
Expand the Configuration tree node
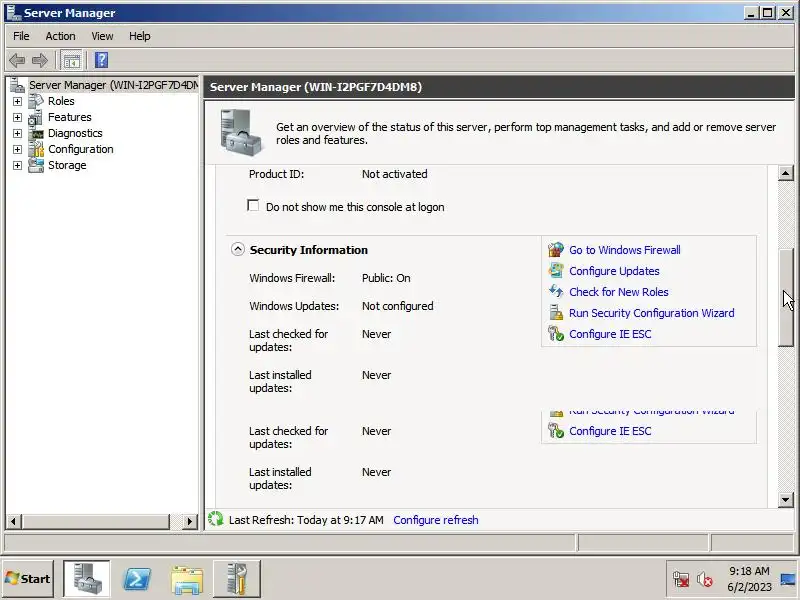(17, 149)
